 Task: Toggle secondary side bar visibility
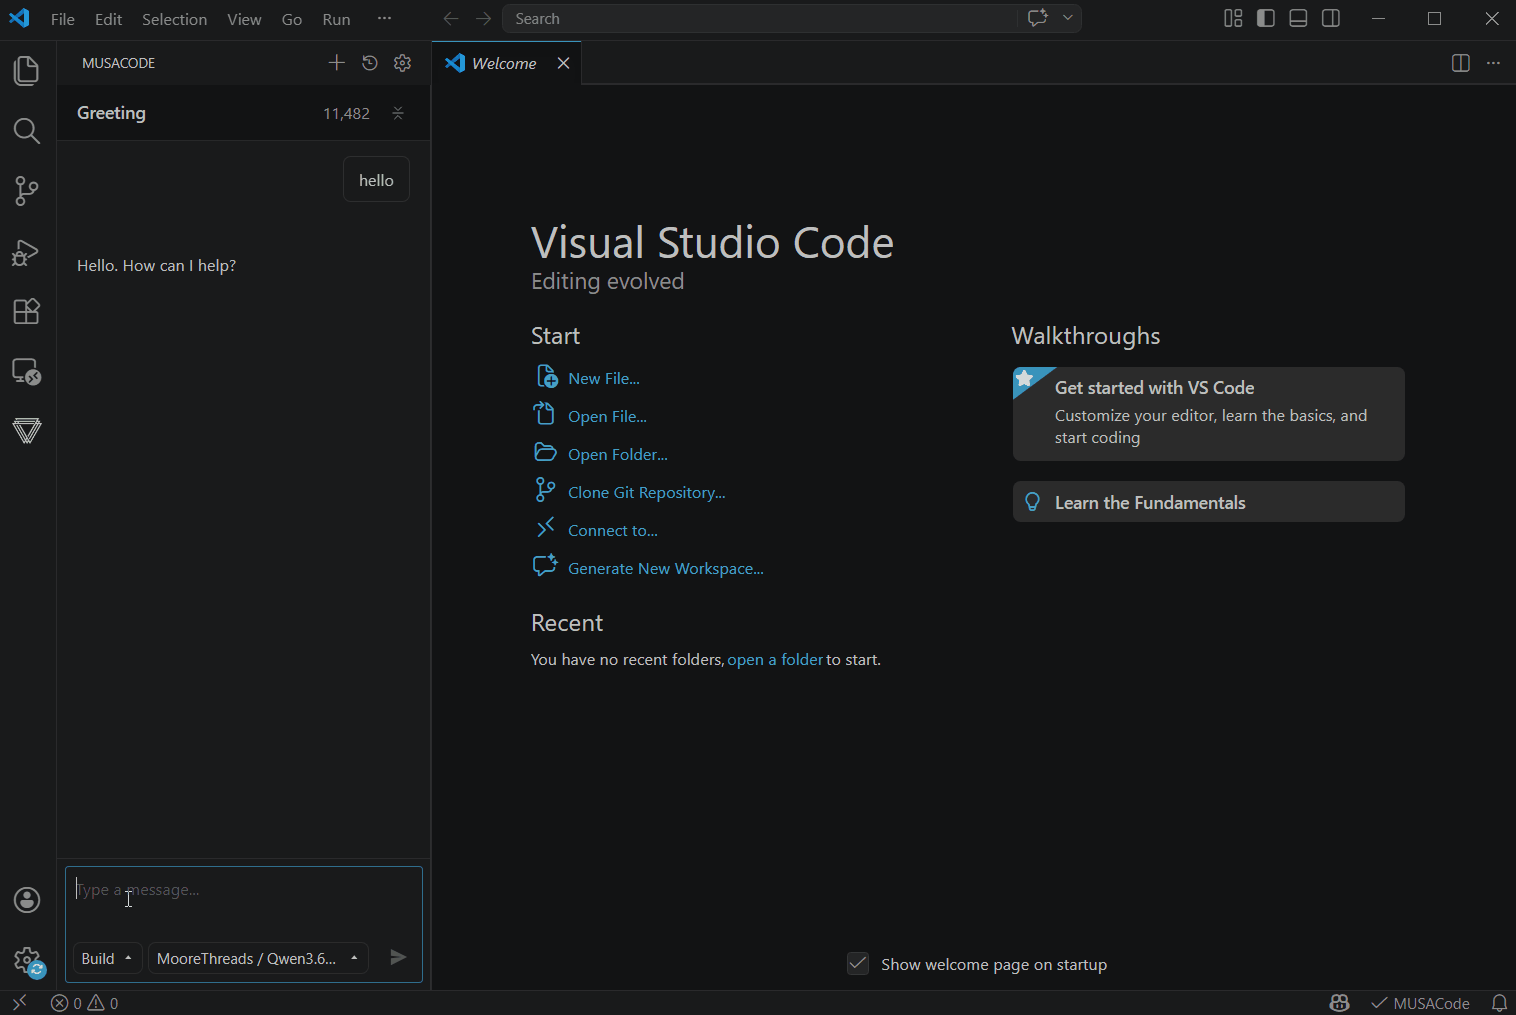[x=1331, y=18]
